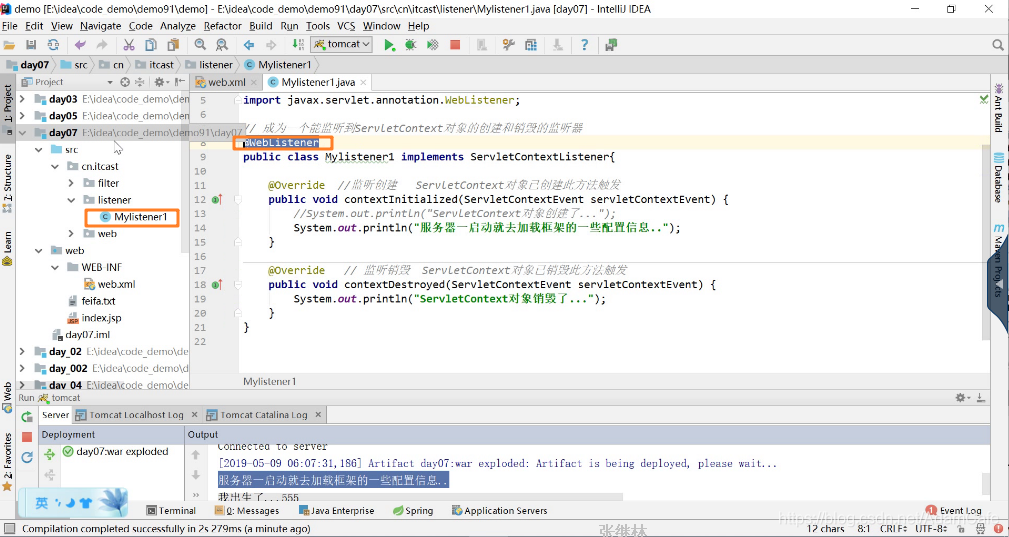Rerun tomcat from the Run panel
Viewport: 1009px width, 537px height.
tap(26, 416)
